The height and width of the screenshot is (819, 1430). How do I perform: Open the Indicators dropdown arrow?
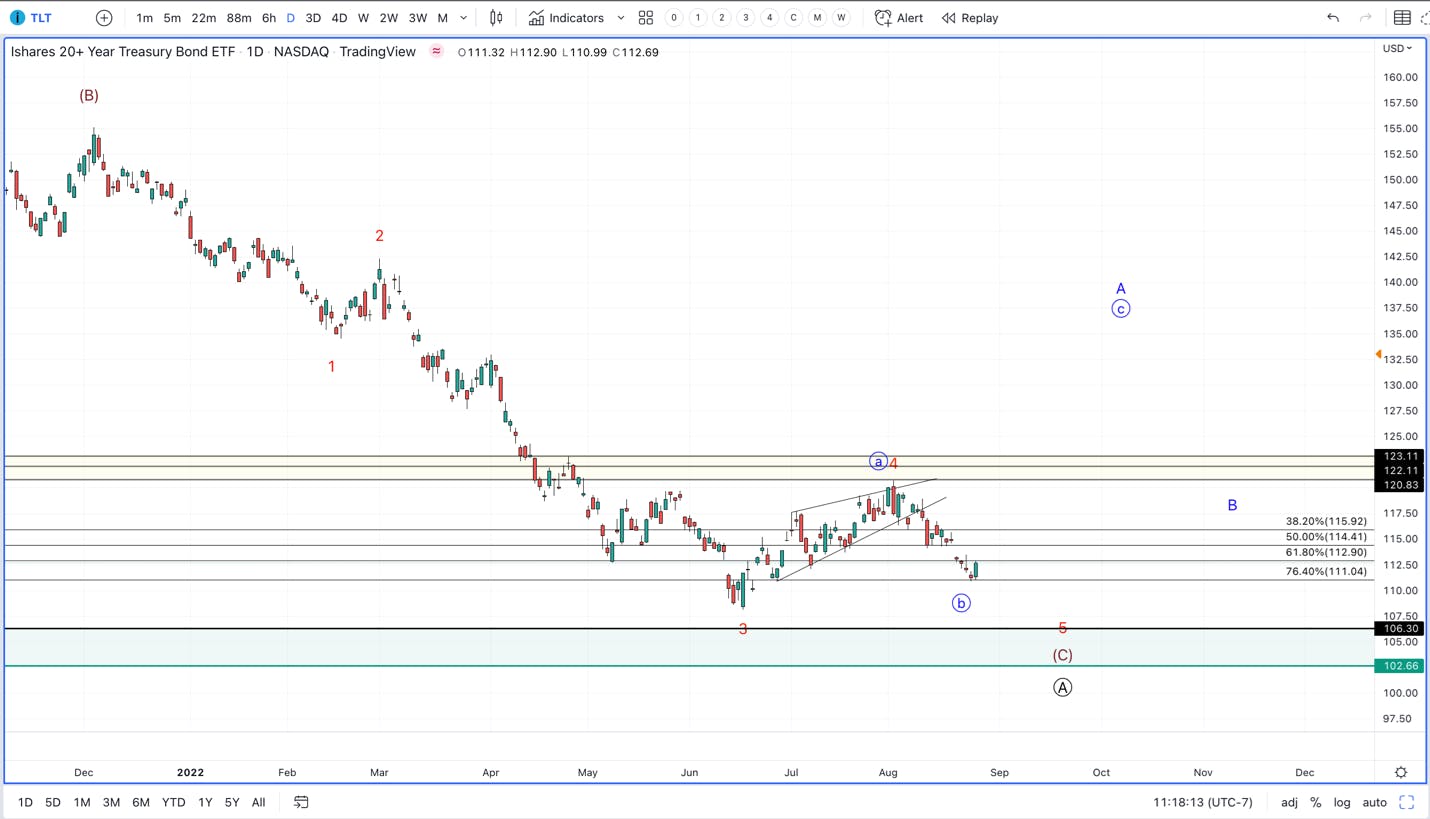(x=620, y=17)
